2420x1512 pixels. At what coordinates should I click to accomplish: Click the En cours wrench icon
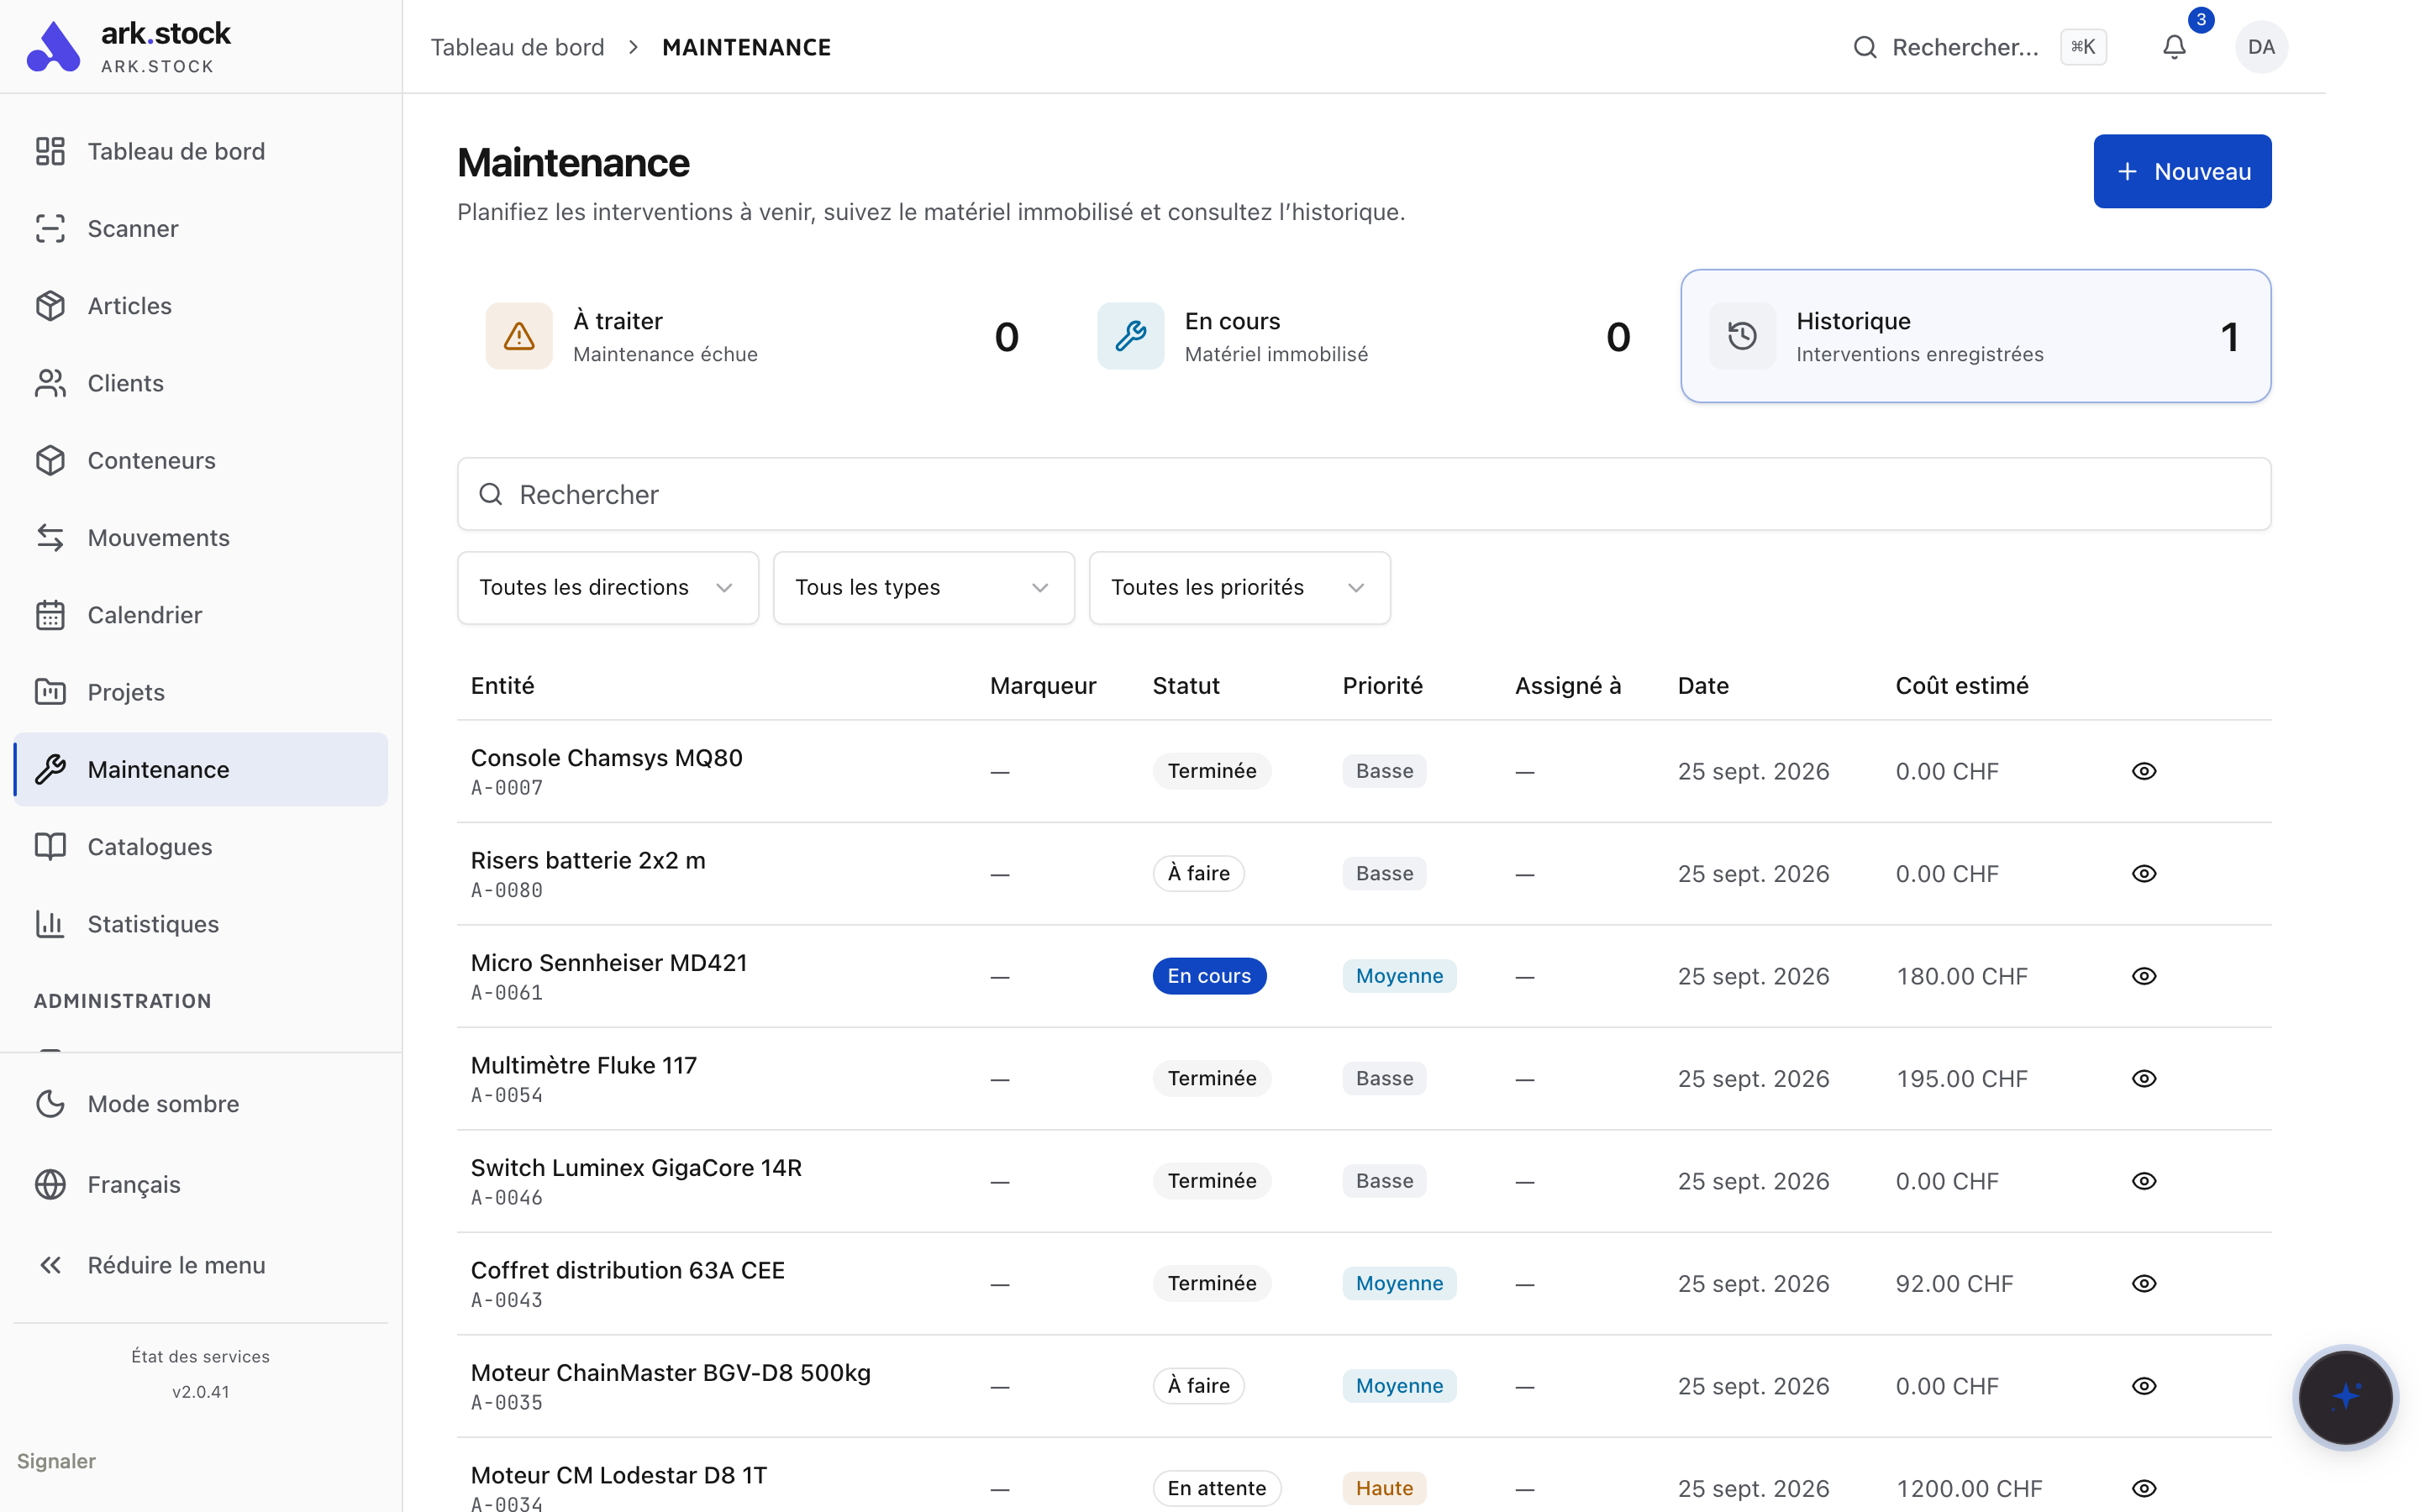click(x=1130, y=336)
